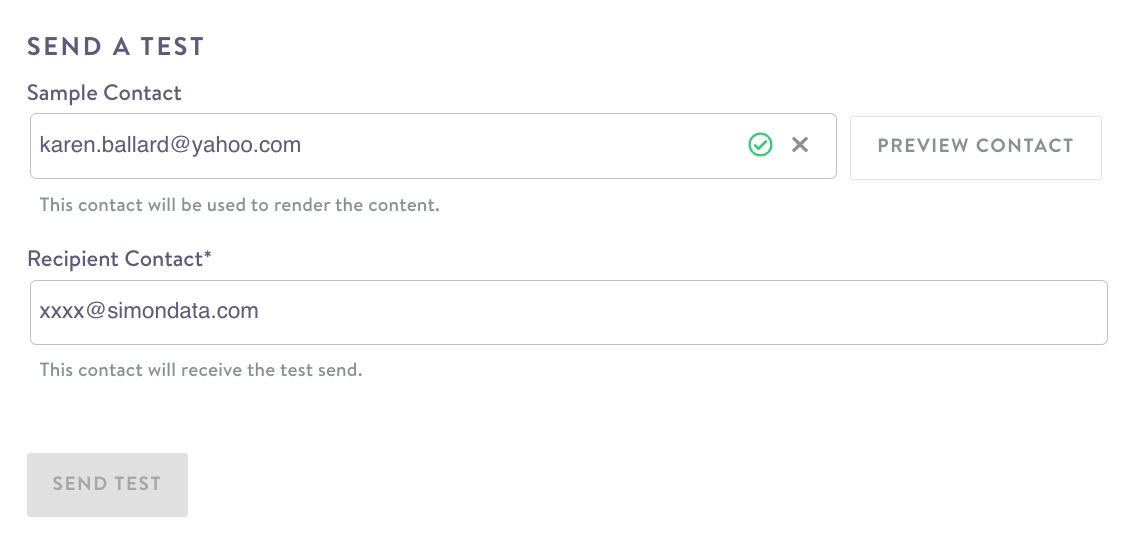Click empty space inside the Sample Contact box
This screenshot has width=1124, height=544.
tap(520, 146)
